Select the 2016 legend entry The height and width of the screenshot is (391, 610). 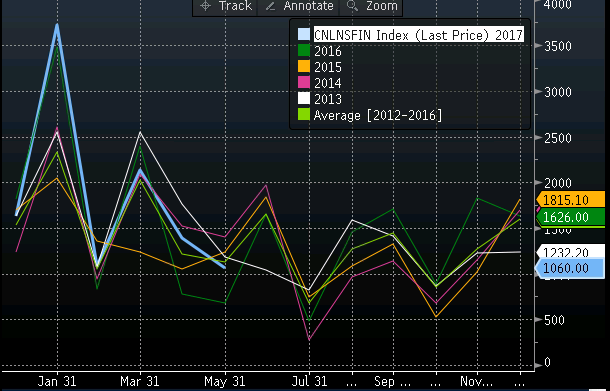pos(328,51)
